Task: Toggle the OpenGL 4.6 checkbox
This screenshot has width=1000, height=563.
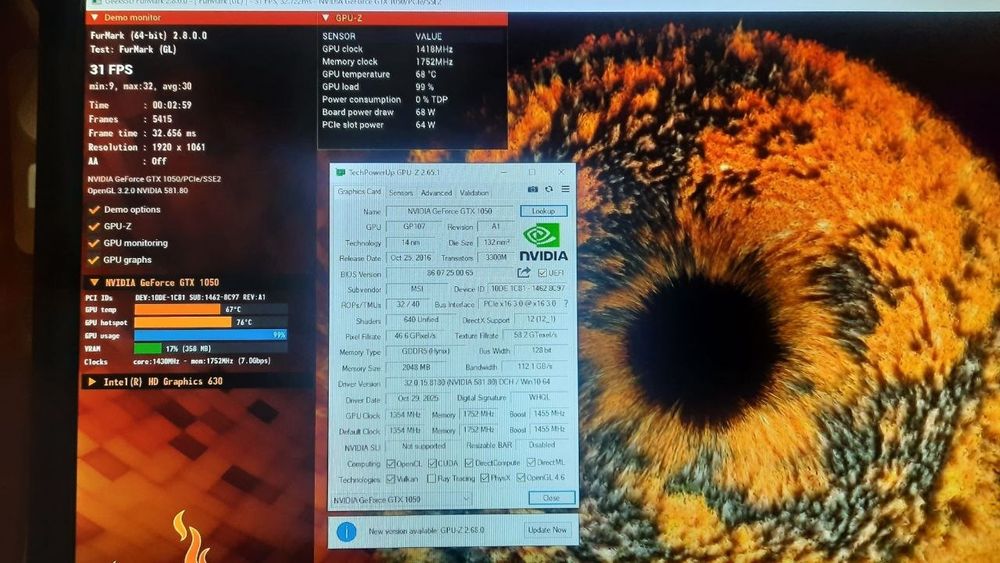Action: click(x=521, y=477)
